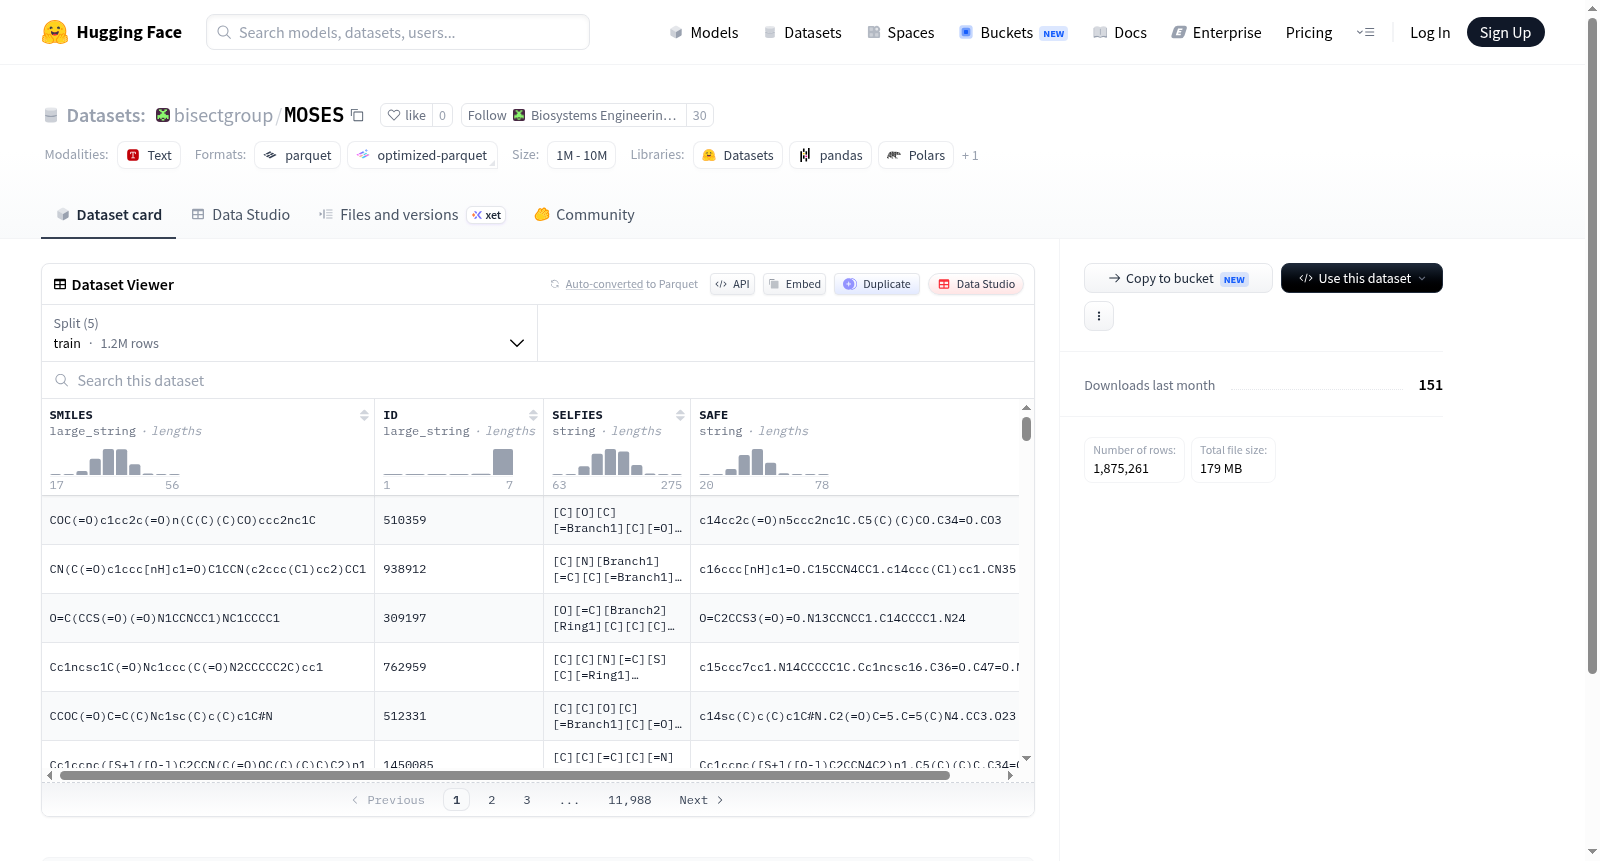Click the Next page button

[701, 800]
